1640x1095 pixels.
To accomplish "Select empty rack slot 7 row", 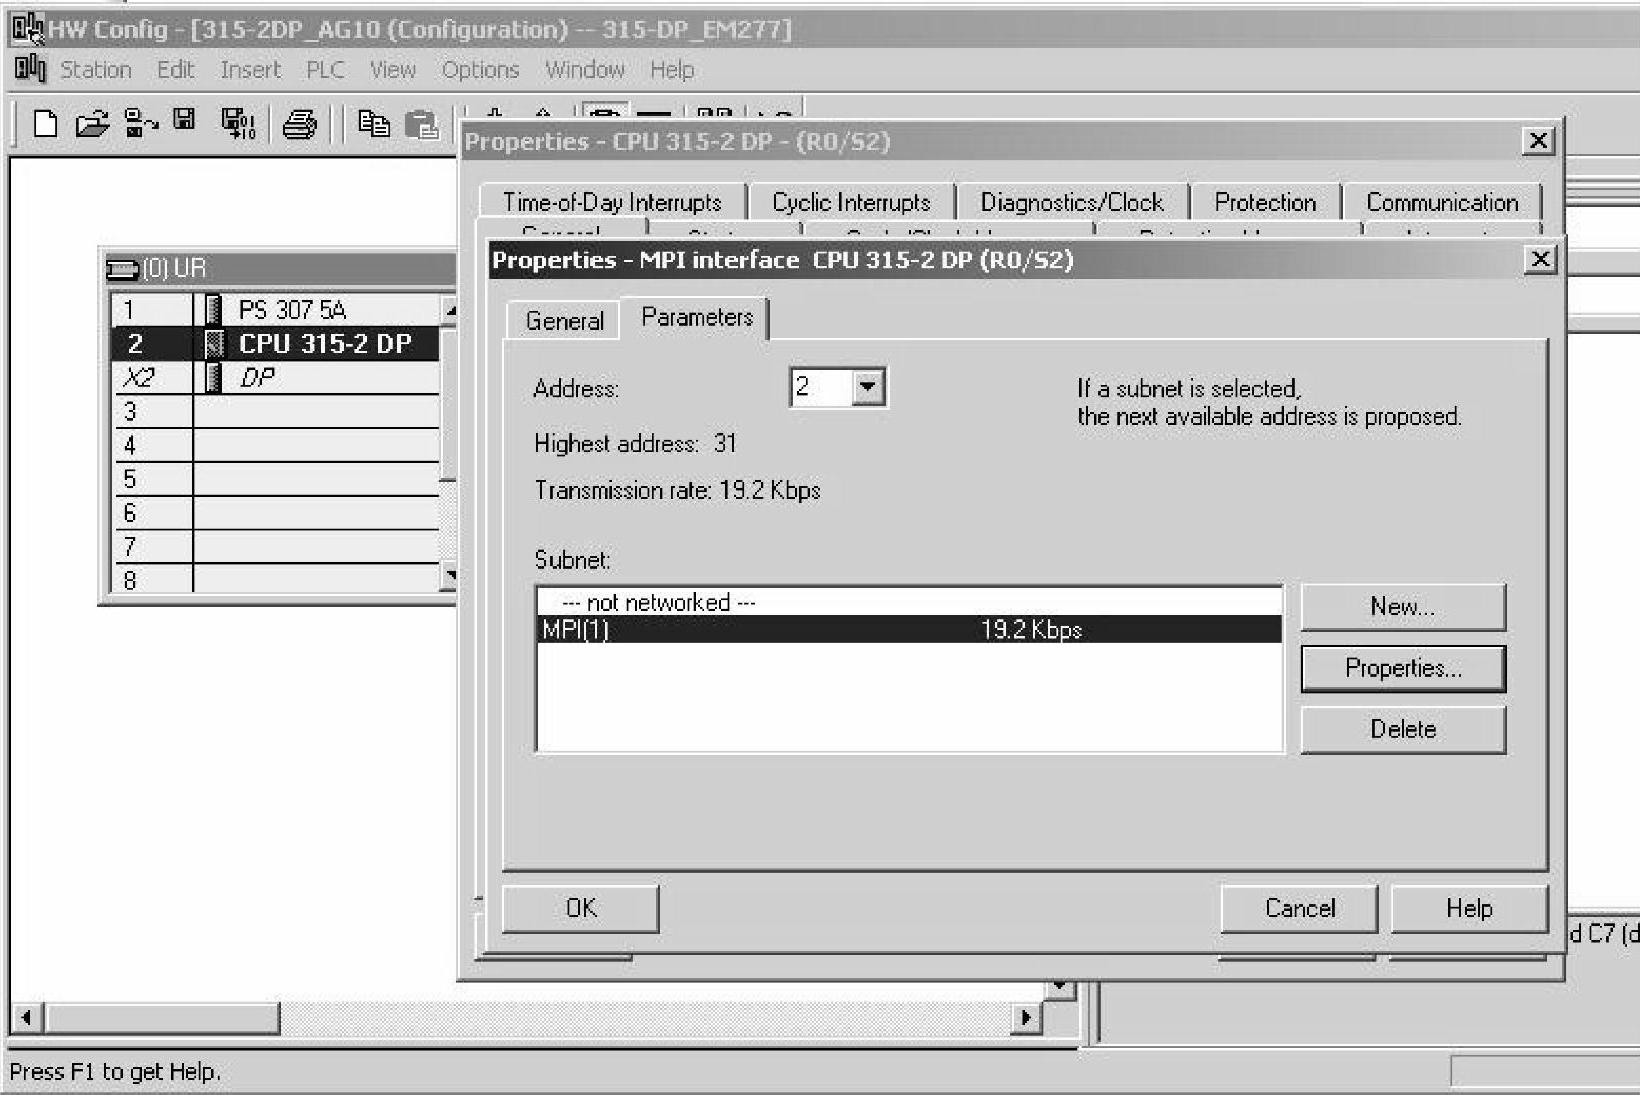I will (x=276, y=547).
